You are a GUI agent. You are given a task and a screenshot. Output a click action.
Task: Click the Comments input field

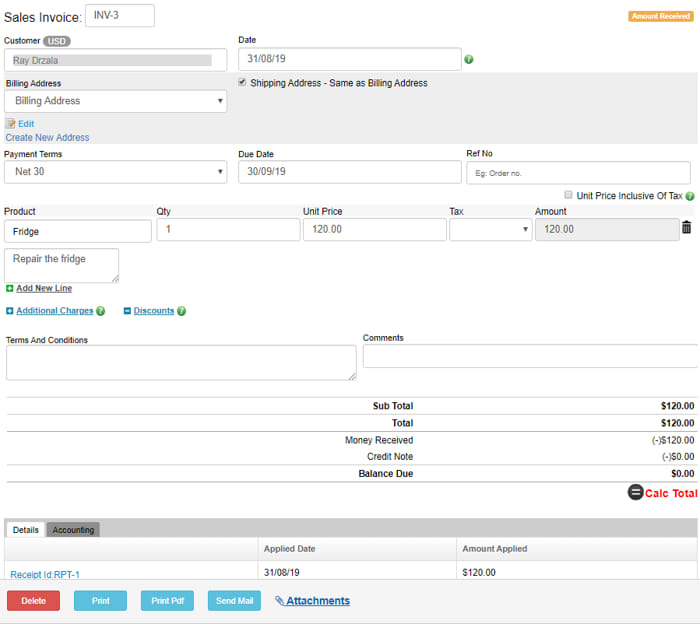(530, 356)
